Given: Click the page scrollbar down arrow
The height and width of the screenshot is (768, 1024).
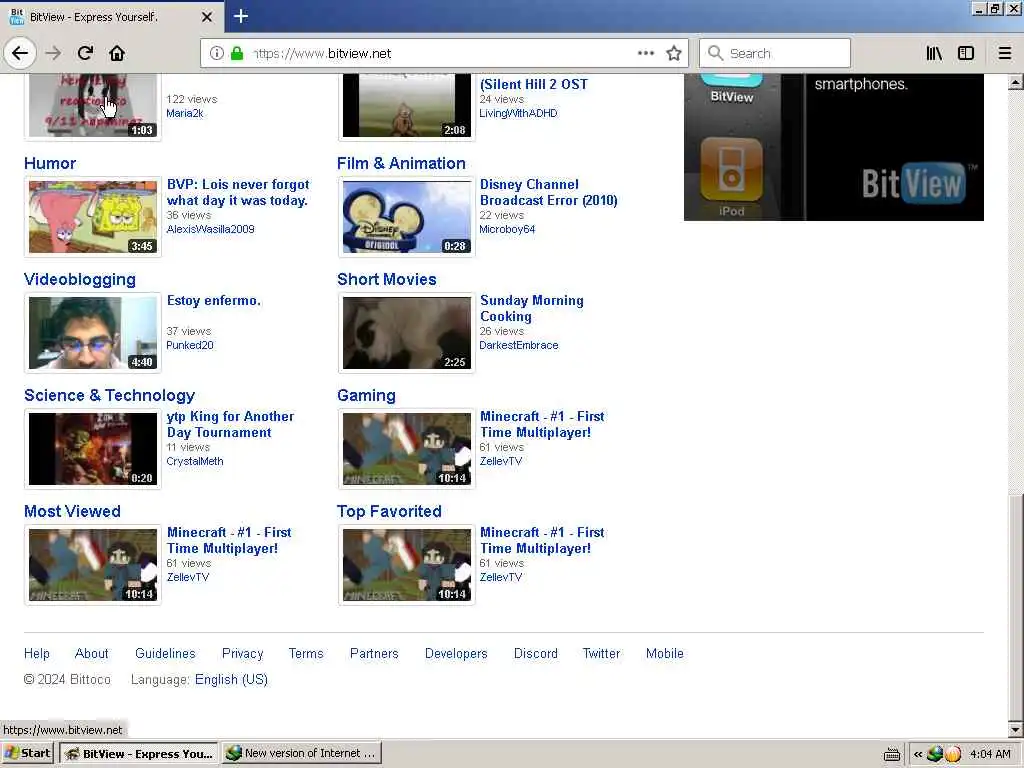Looking at the screenshot, I should point(1015,729).
